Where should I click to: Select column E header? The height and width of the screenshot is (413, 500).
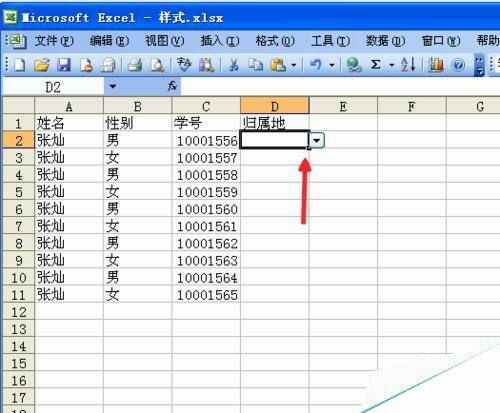(x=343, y=106)
